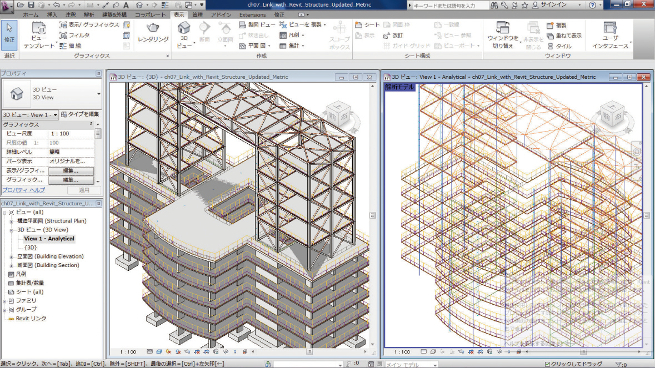Screen dimensions: 655x368
Task: Open the フィルタ (Filters) tool
Action: [75, 35]
